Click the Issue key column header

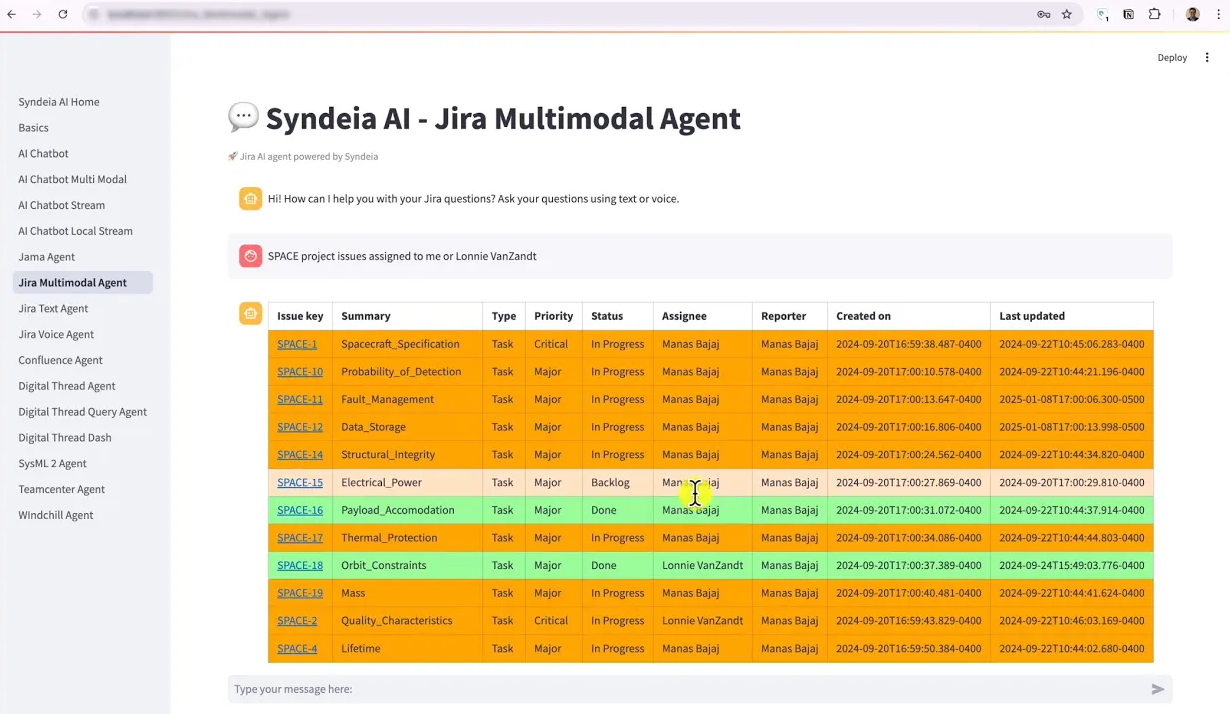pos(300,316)
